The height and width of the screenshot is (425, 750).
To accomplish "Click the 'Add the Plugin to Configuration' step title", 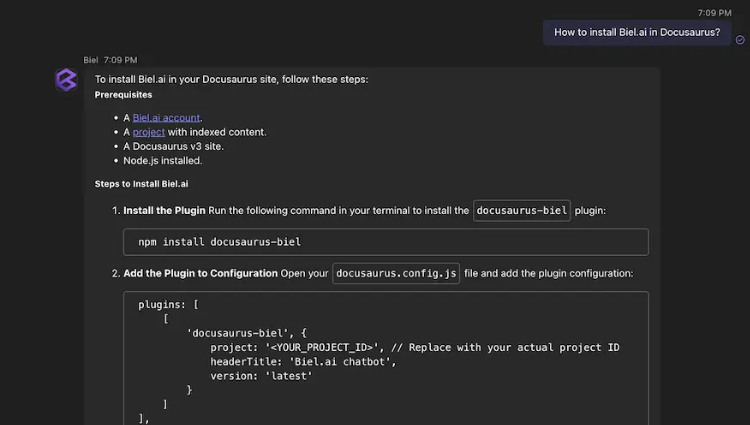I will click(x=200, y=273).
